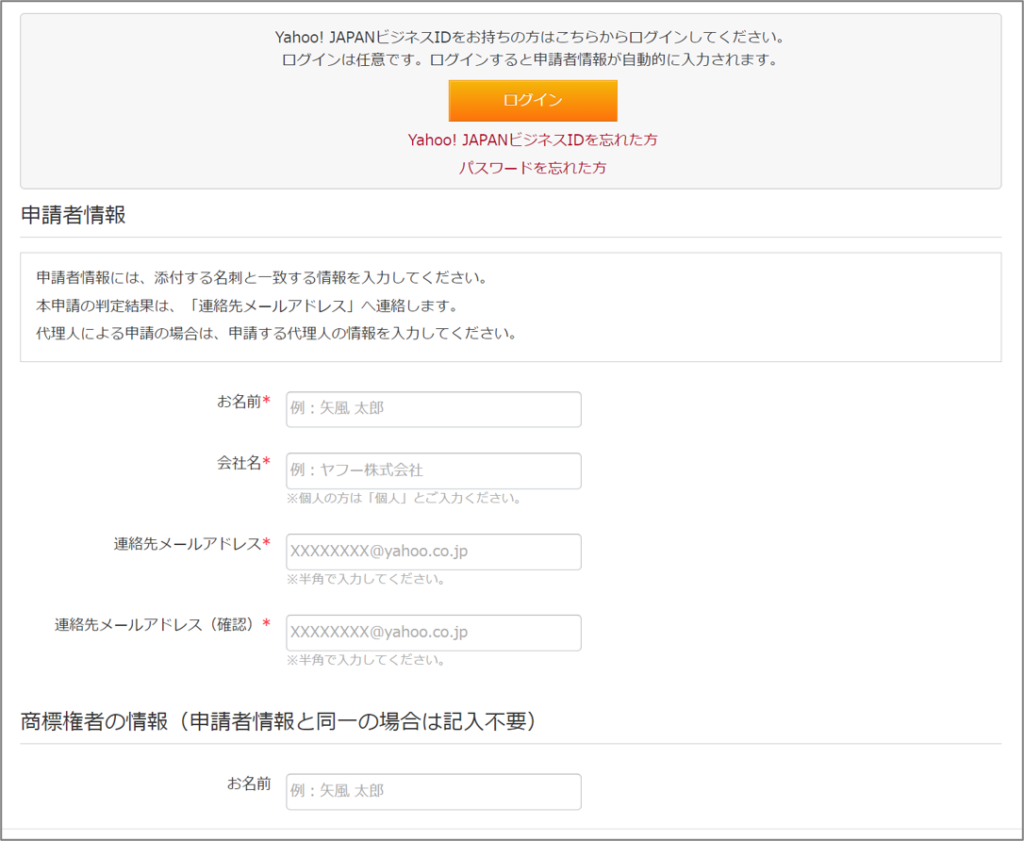Open the Yahoo! JAPANビジネスIDを忘れた方 link
The height and width of the screenshot is (841, 1024).
(532, 140)
